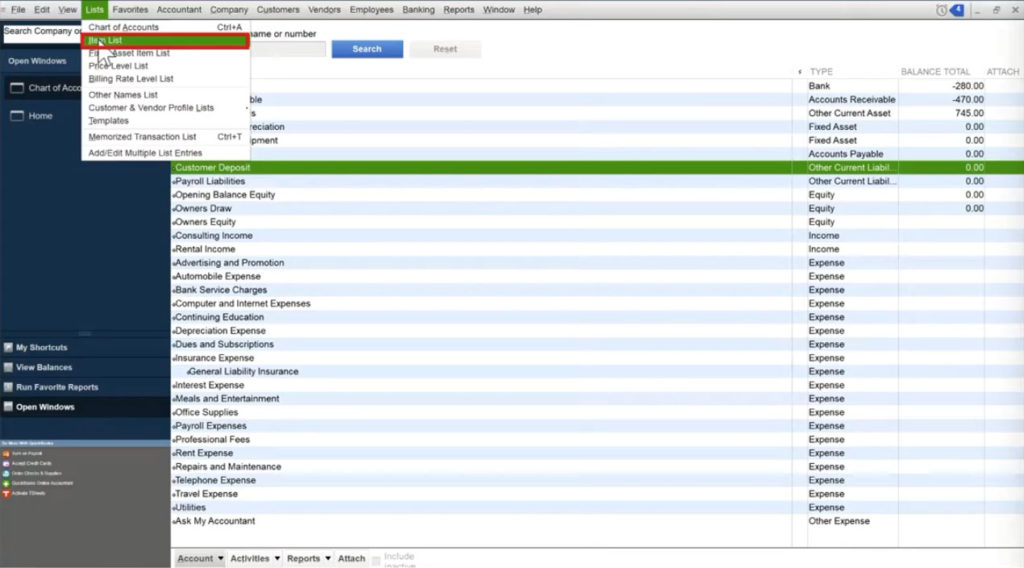This screenshot has width=1024, height=568.
Task: Expand the Reports dropdown at bottom
Action: coord(308,559)
